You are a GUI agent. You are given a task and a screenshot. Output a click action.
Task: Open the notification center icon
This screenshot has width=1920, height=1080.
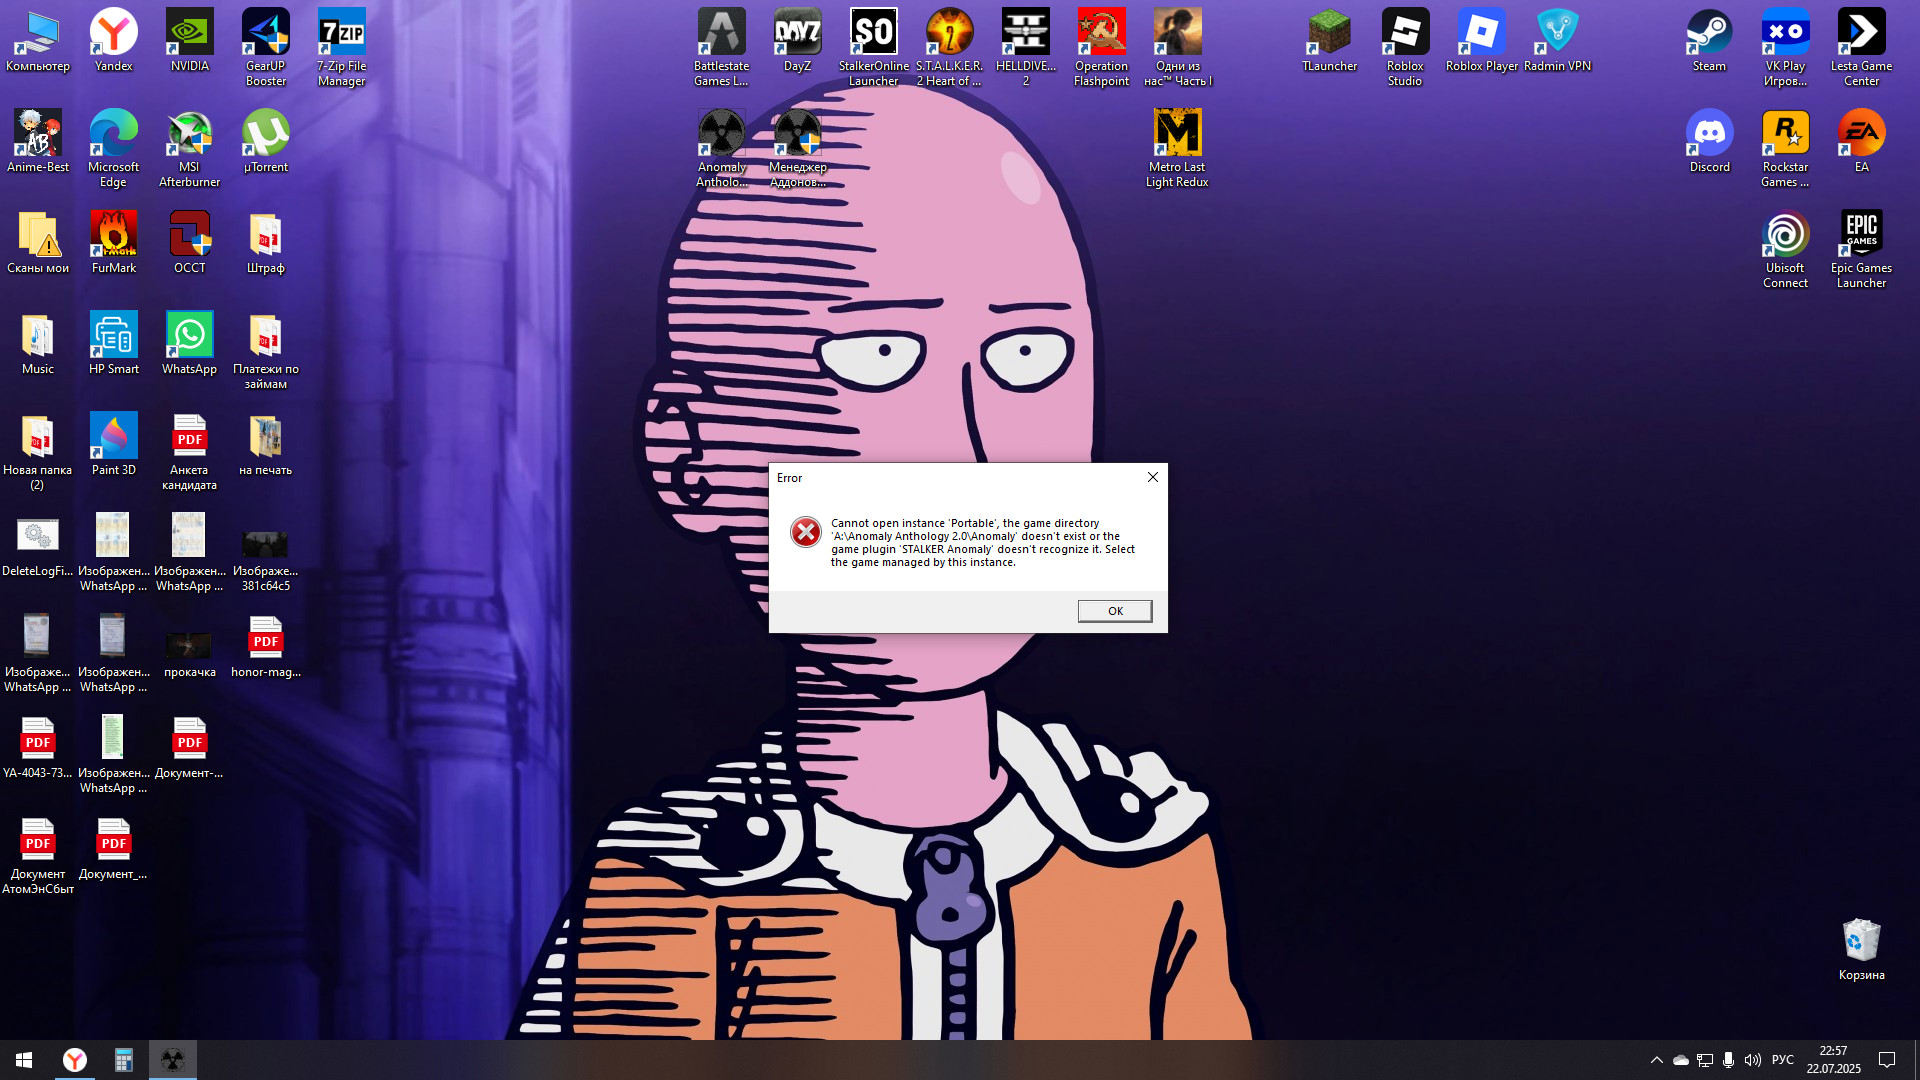click(x=1887, y=1060)
